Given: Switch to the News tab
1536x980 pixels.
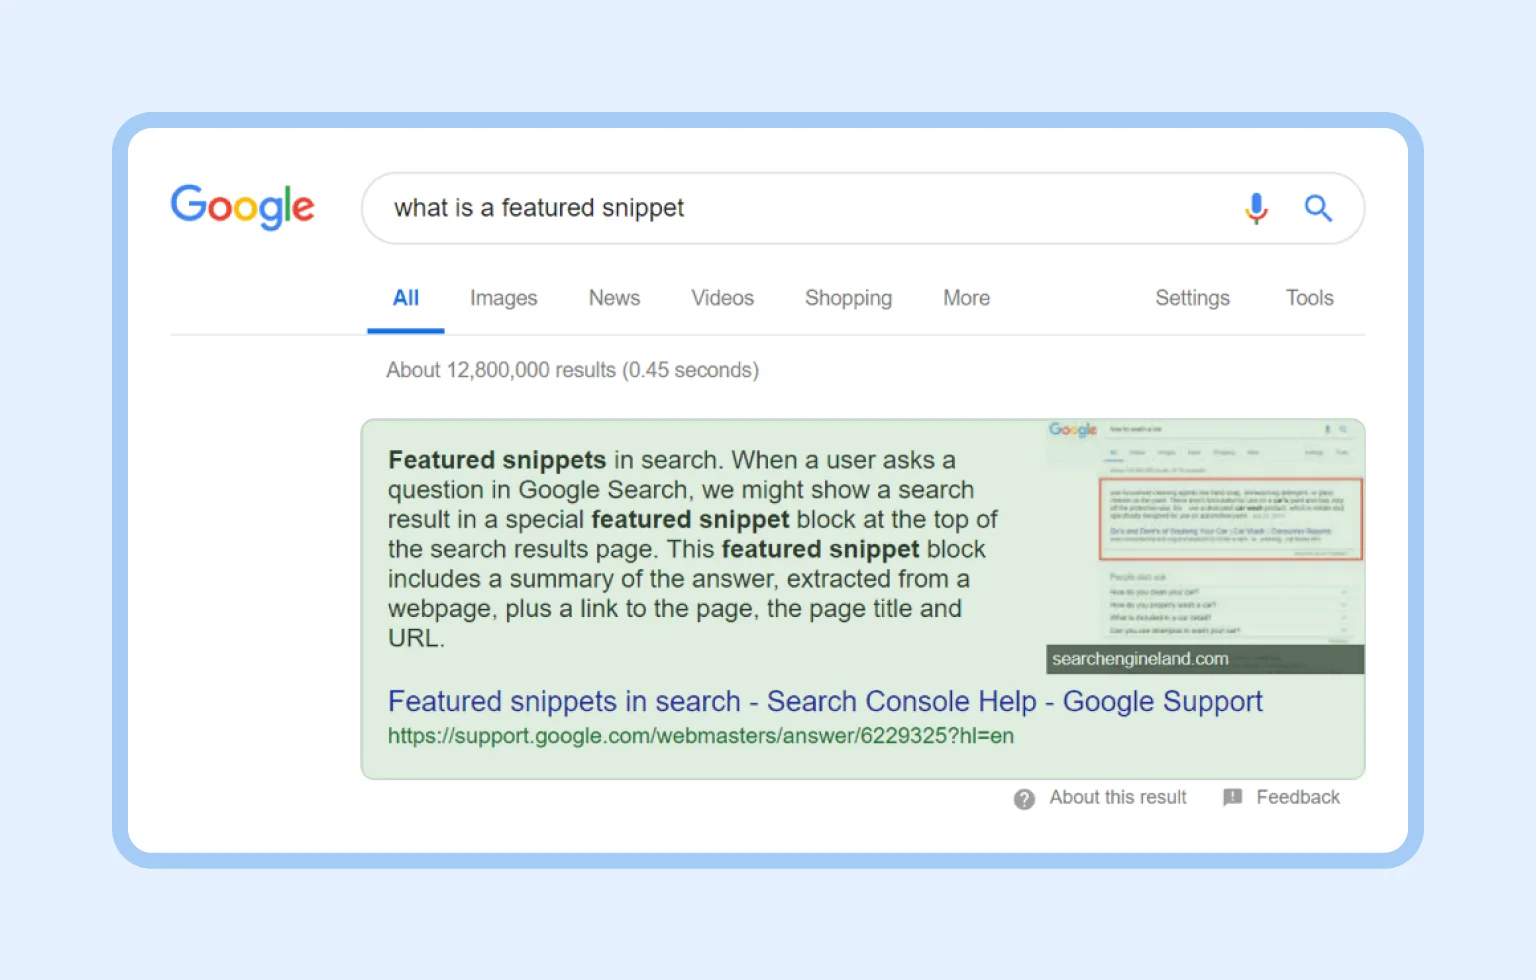Looking at the screenshot, I should click(614, 298).
